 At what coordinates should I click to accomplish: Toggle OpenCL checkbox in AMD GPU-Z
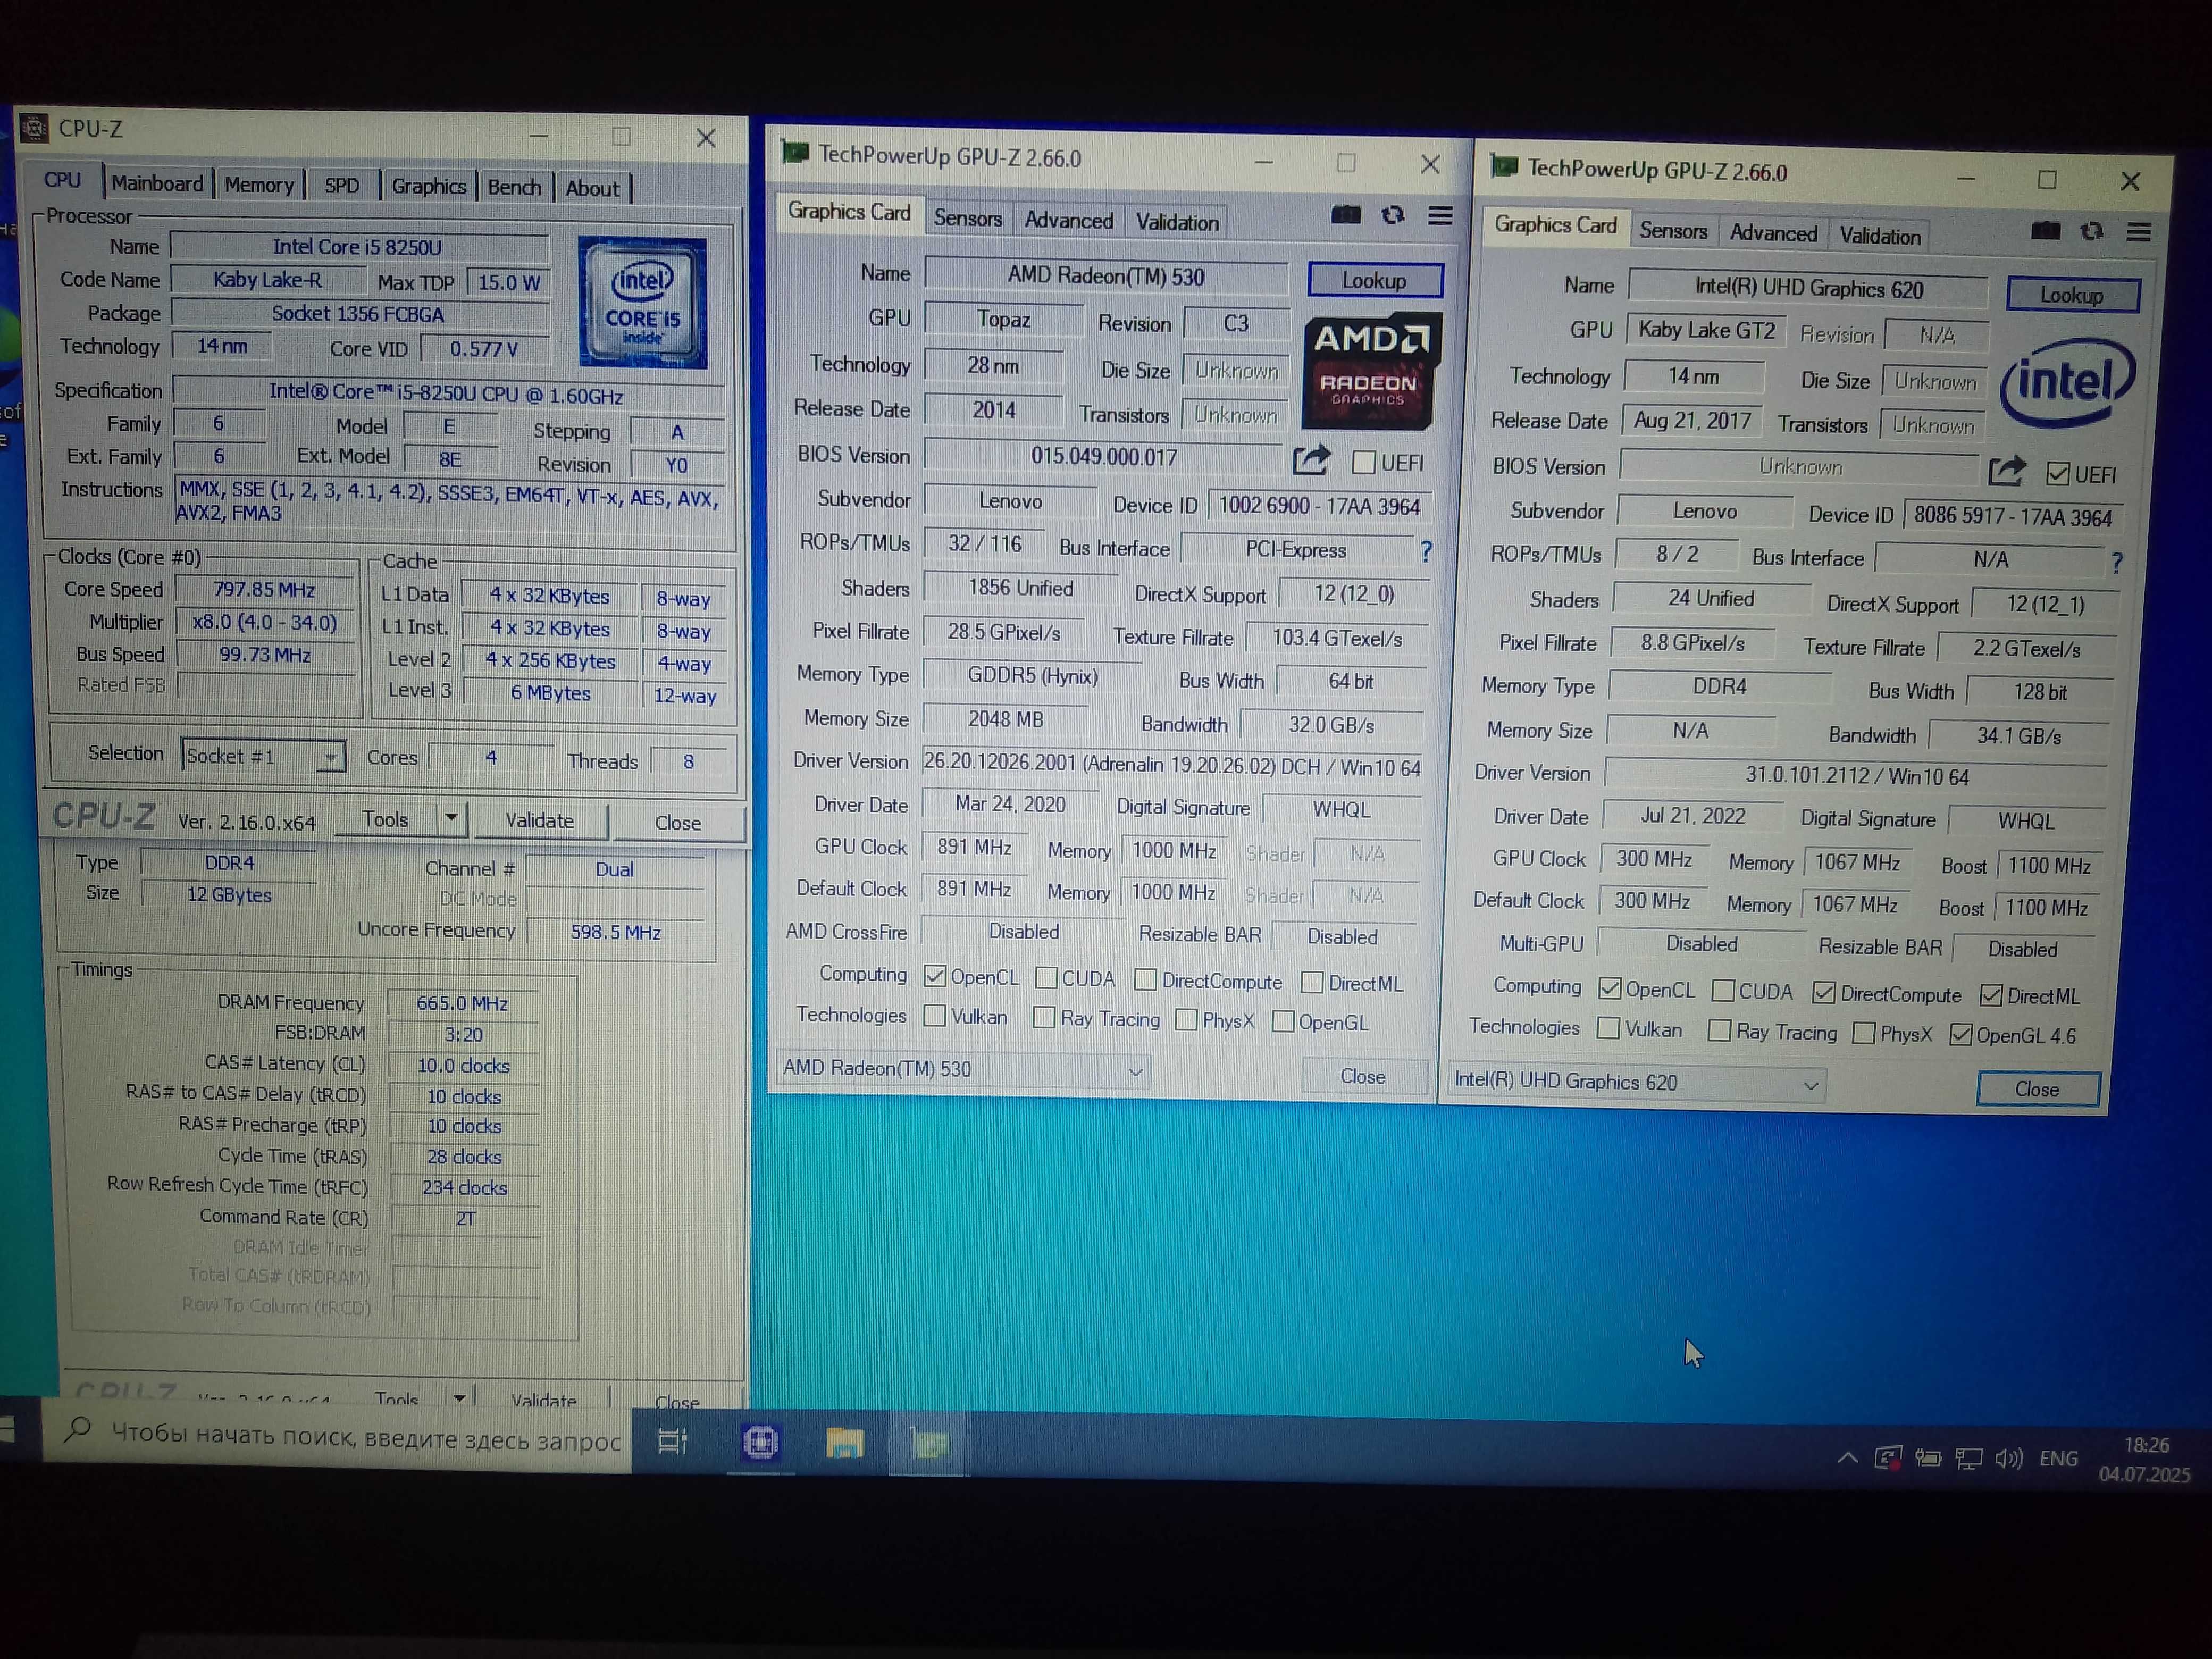pos(935,975)
